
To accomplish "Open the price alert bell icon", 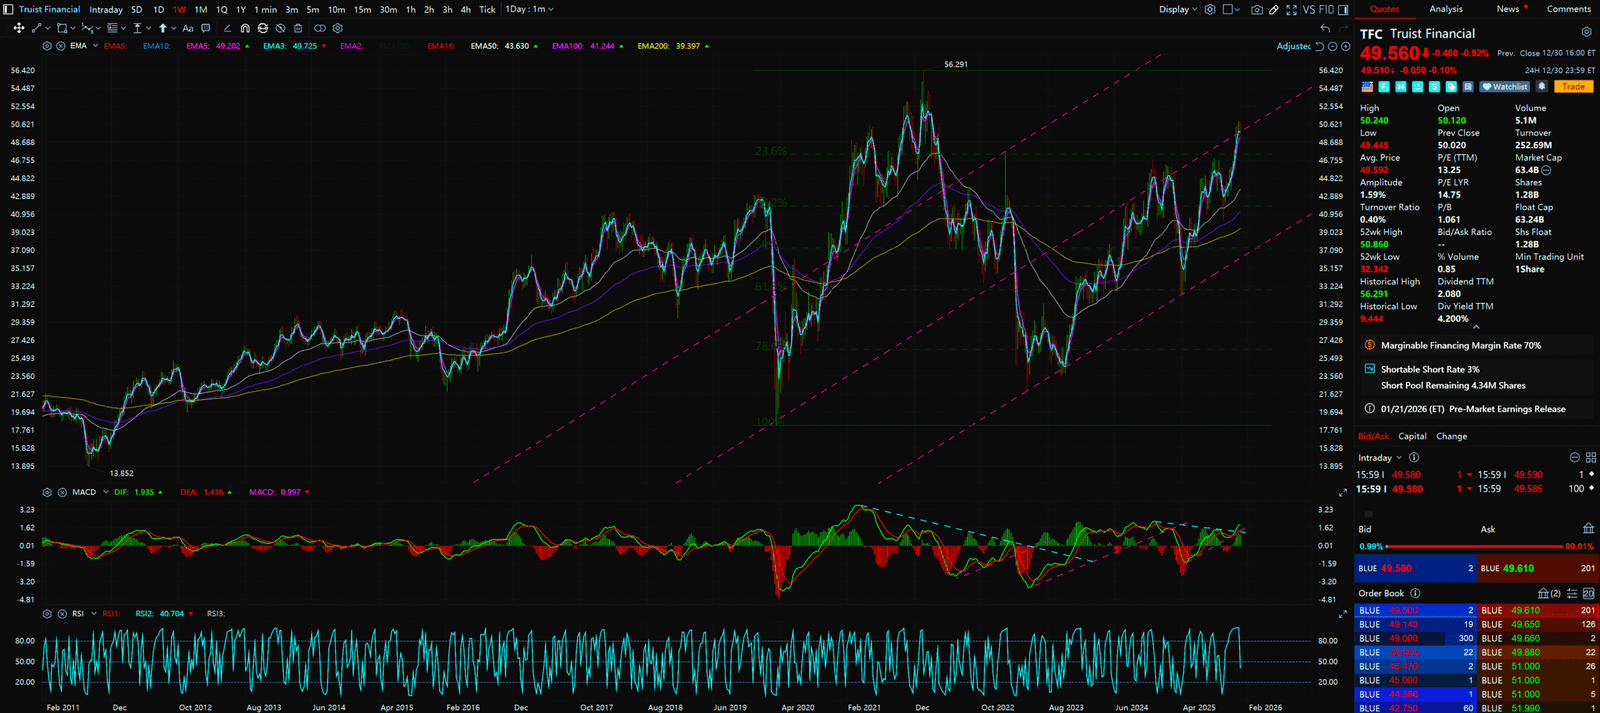I will 1542,87.
